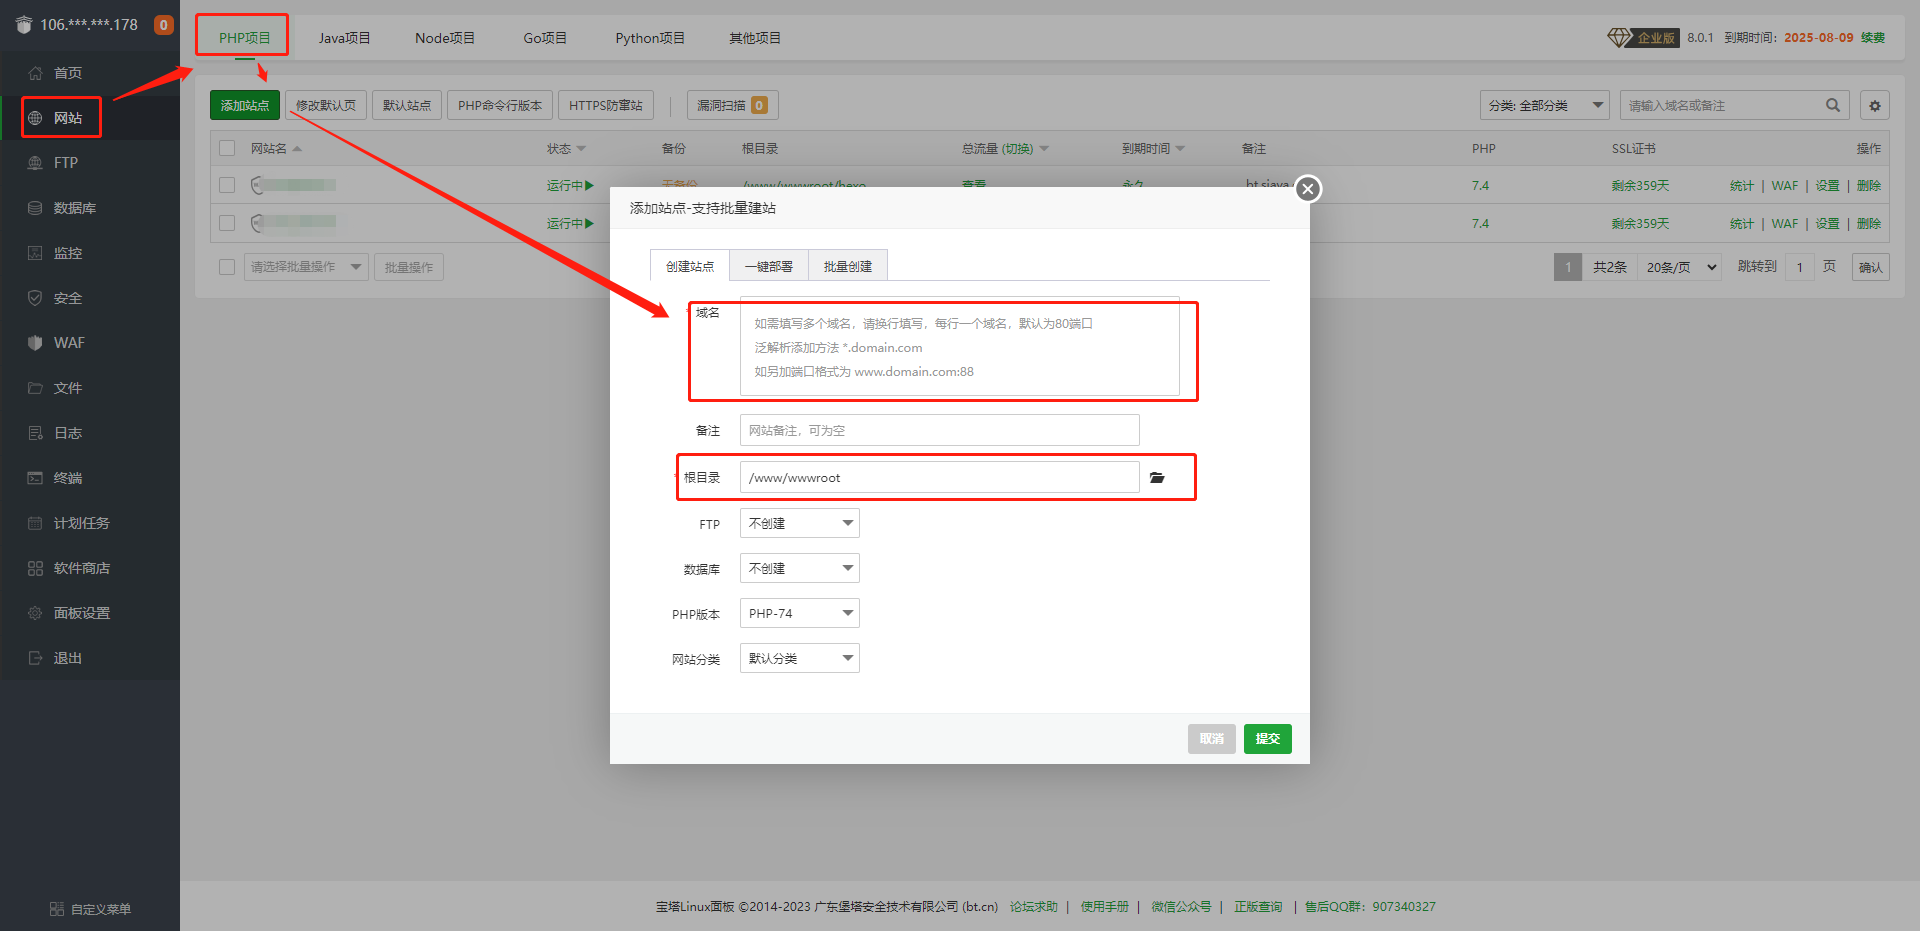Click the folder browse icon beside 根目录
The height and width of the screenshot is (931, 1920).
[x=1157, y=478]
